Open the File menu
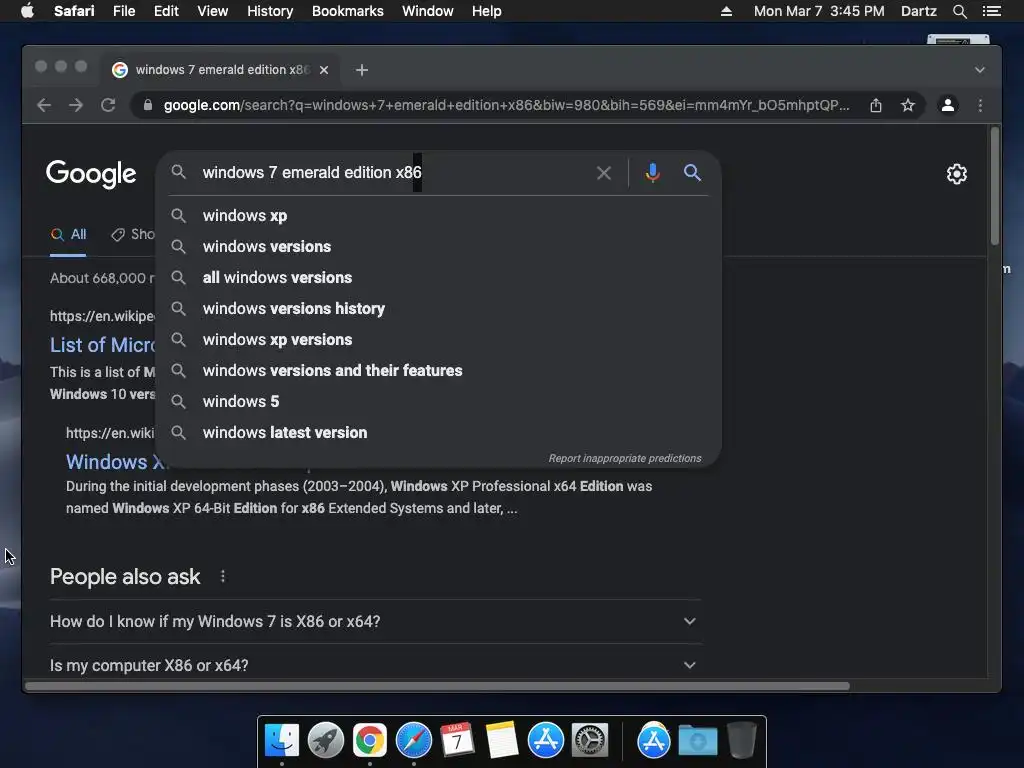 tap(124, 11)
